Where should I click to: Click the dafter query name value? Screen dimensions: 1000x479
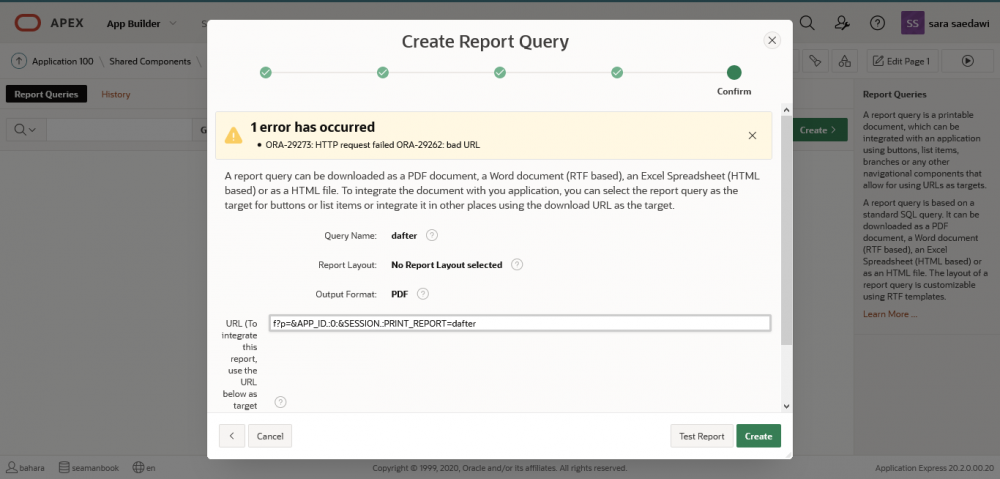pos(404,235)
